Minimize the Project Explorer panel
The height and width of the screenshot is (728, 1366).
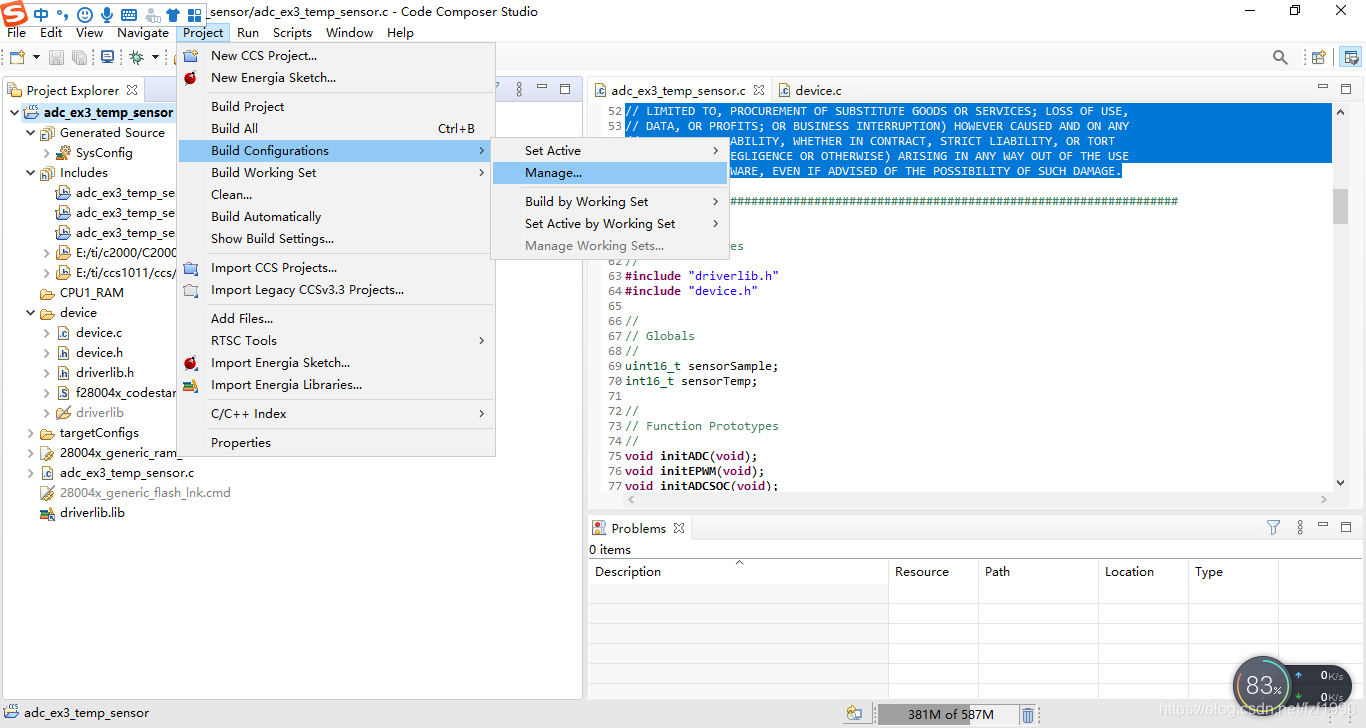tap(543, 89)
